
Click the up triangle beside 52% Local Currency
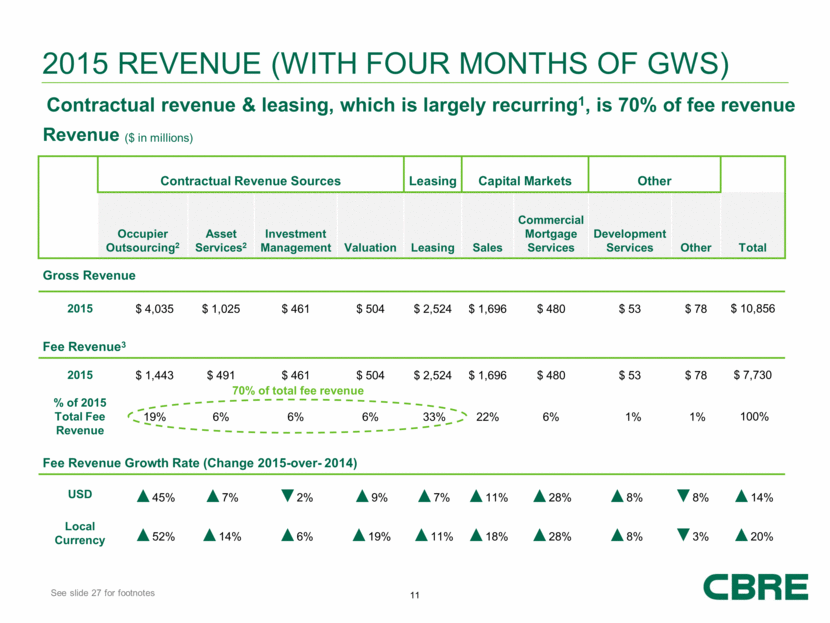tap(141, 537)
